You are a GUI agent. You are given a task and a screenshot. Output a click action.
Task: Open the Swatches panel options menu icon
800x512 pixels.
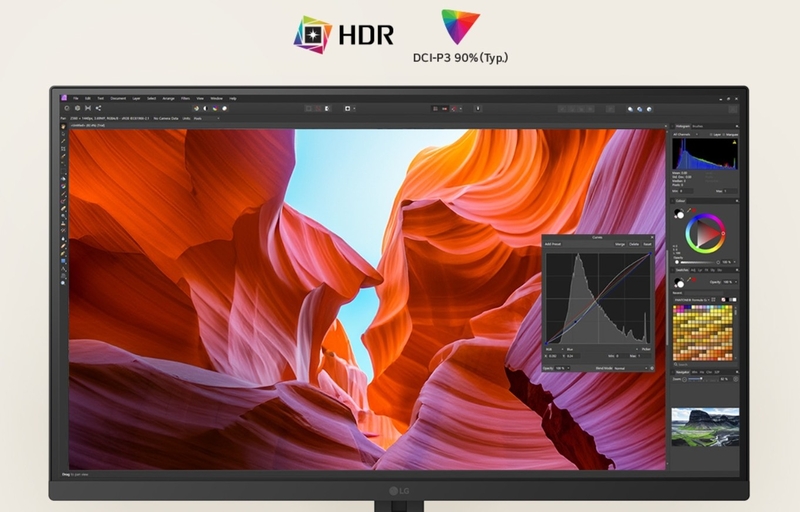pyautogui.click(x=736, y=270)
